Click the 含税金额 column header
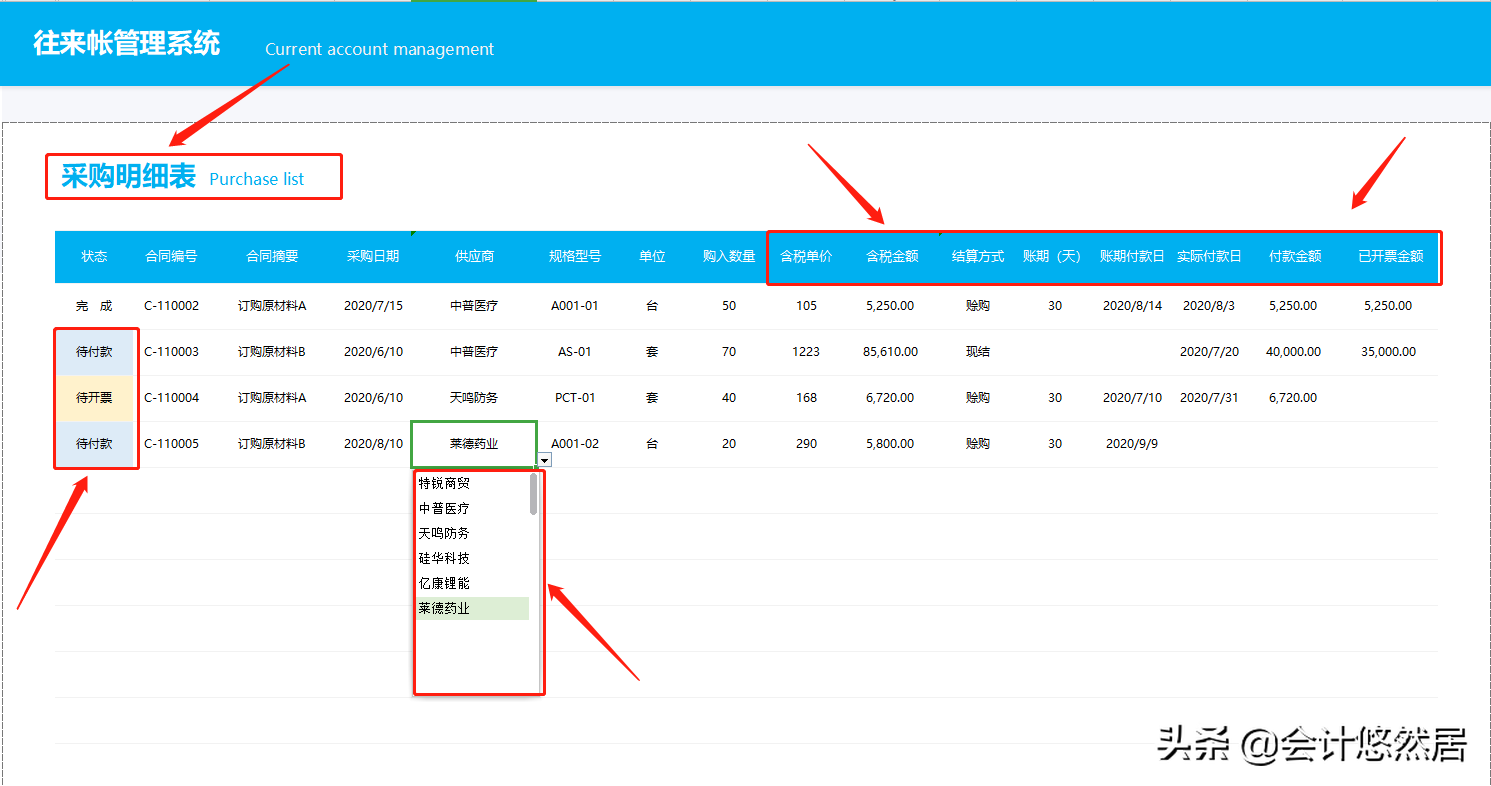 (891, 256)
